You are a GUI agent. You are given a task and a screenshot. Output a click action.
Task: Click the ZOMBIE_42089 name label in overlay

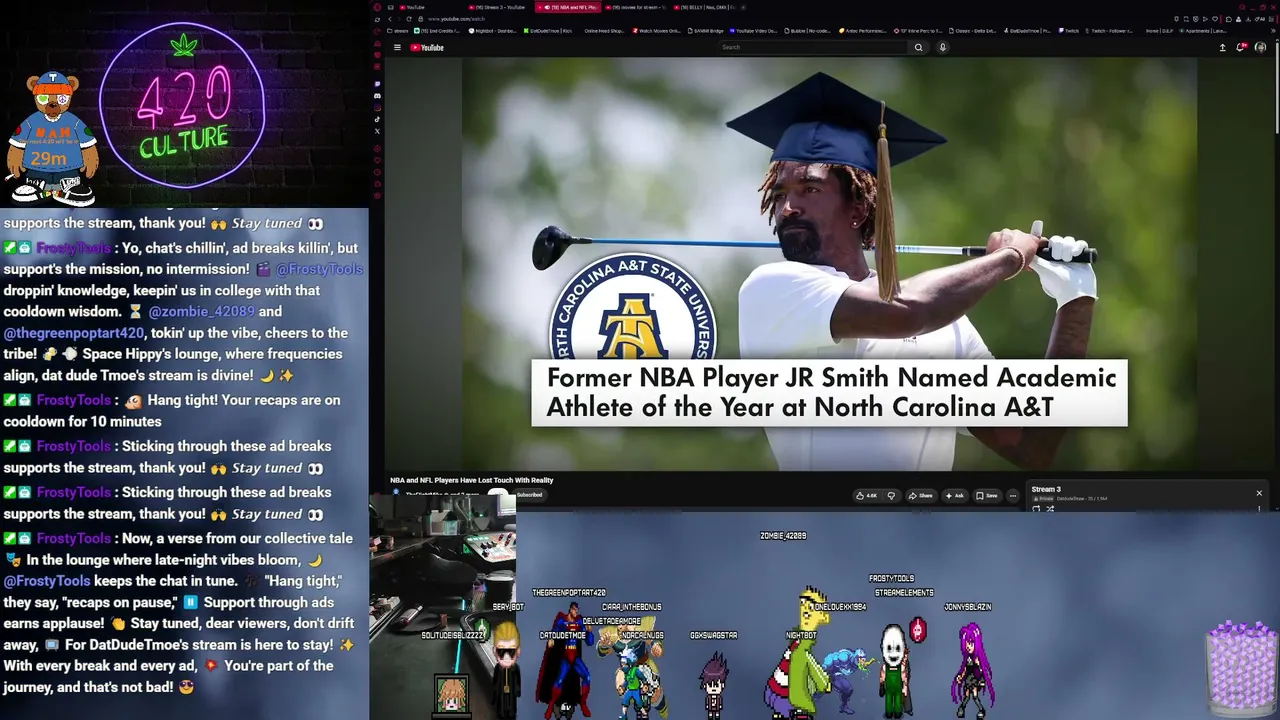click(x=783, y=536)
